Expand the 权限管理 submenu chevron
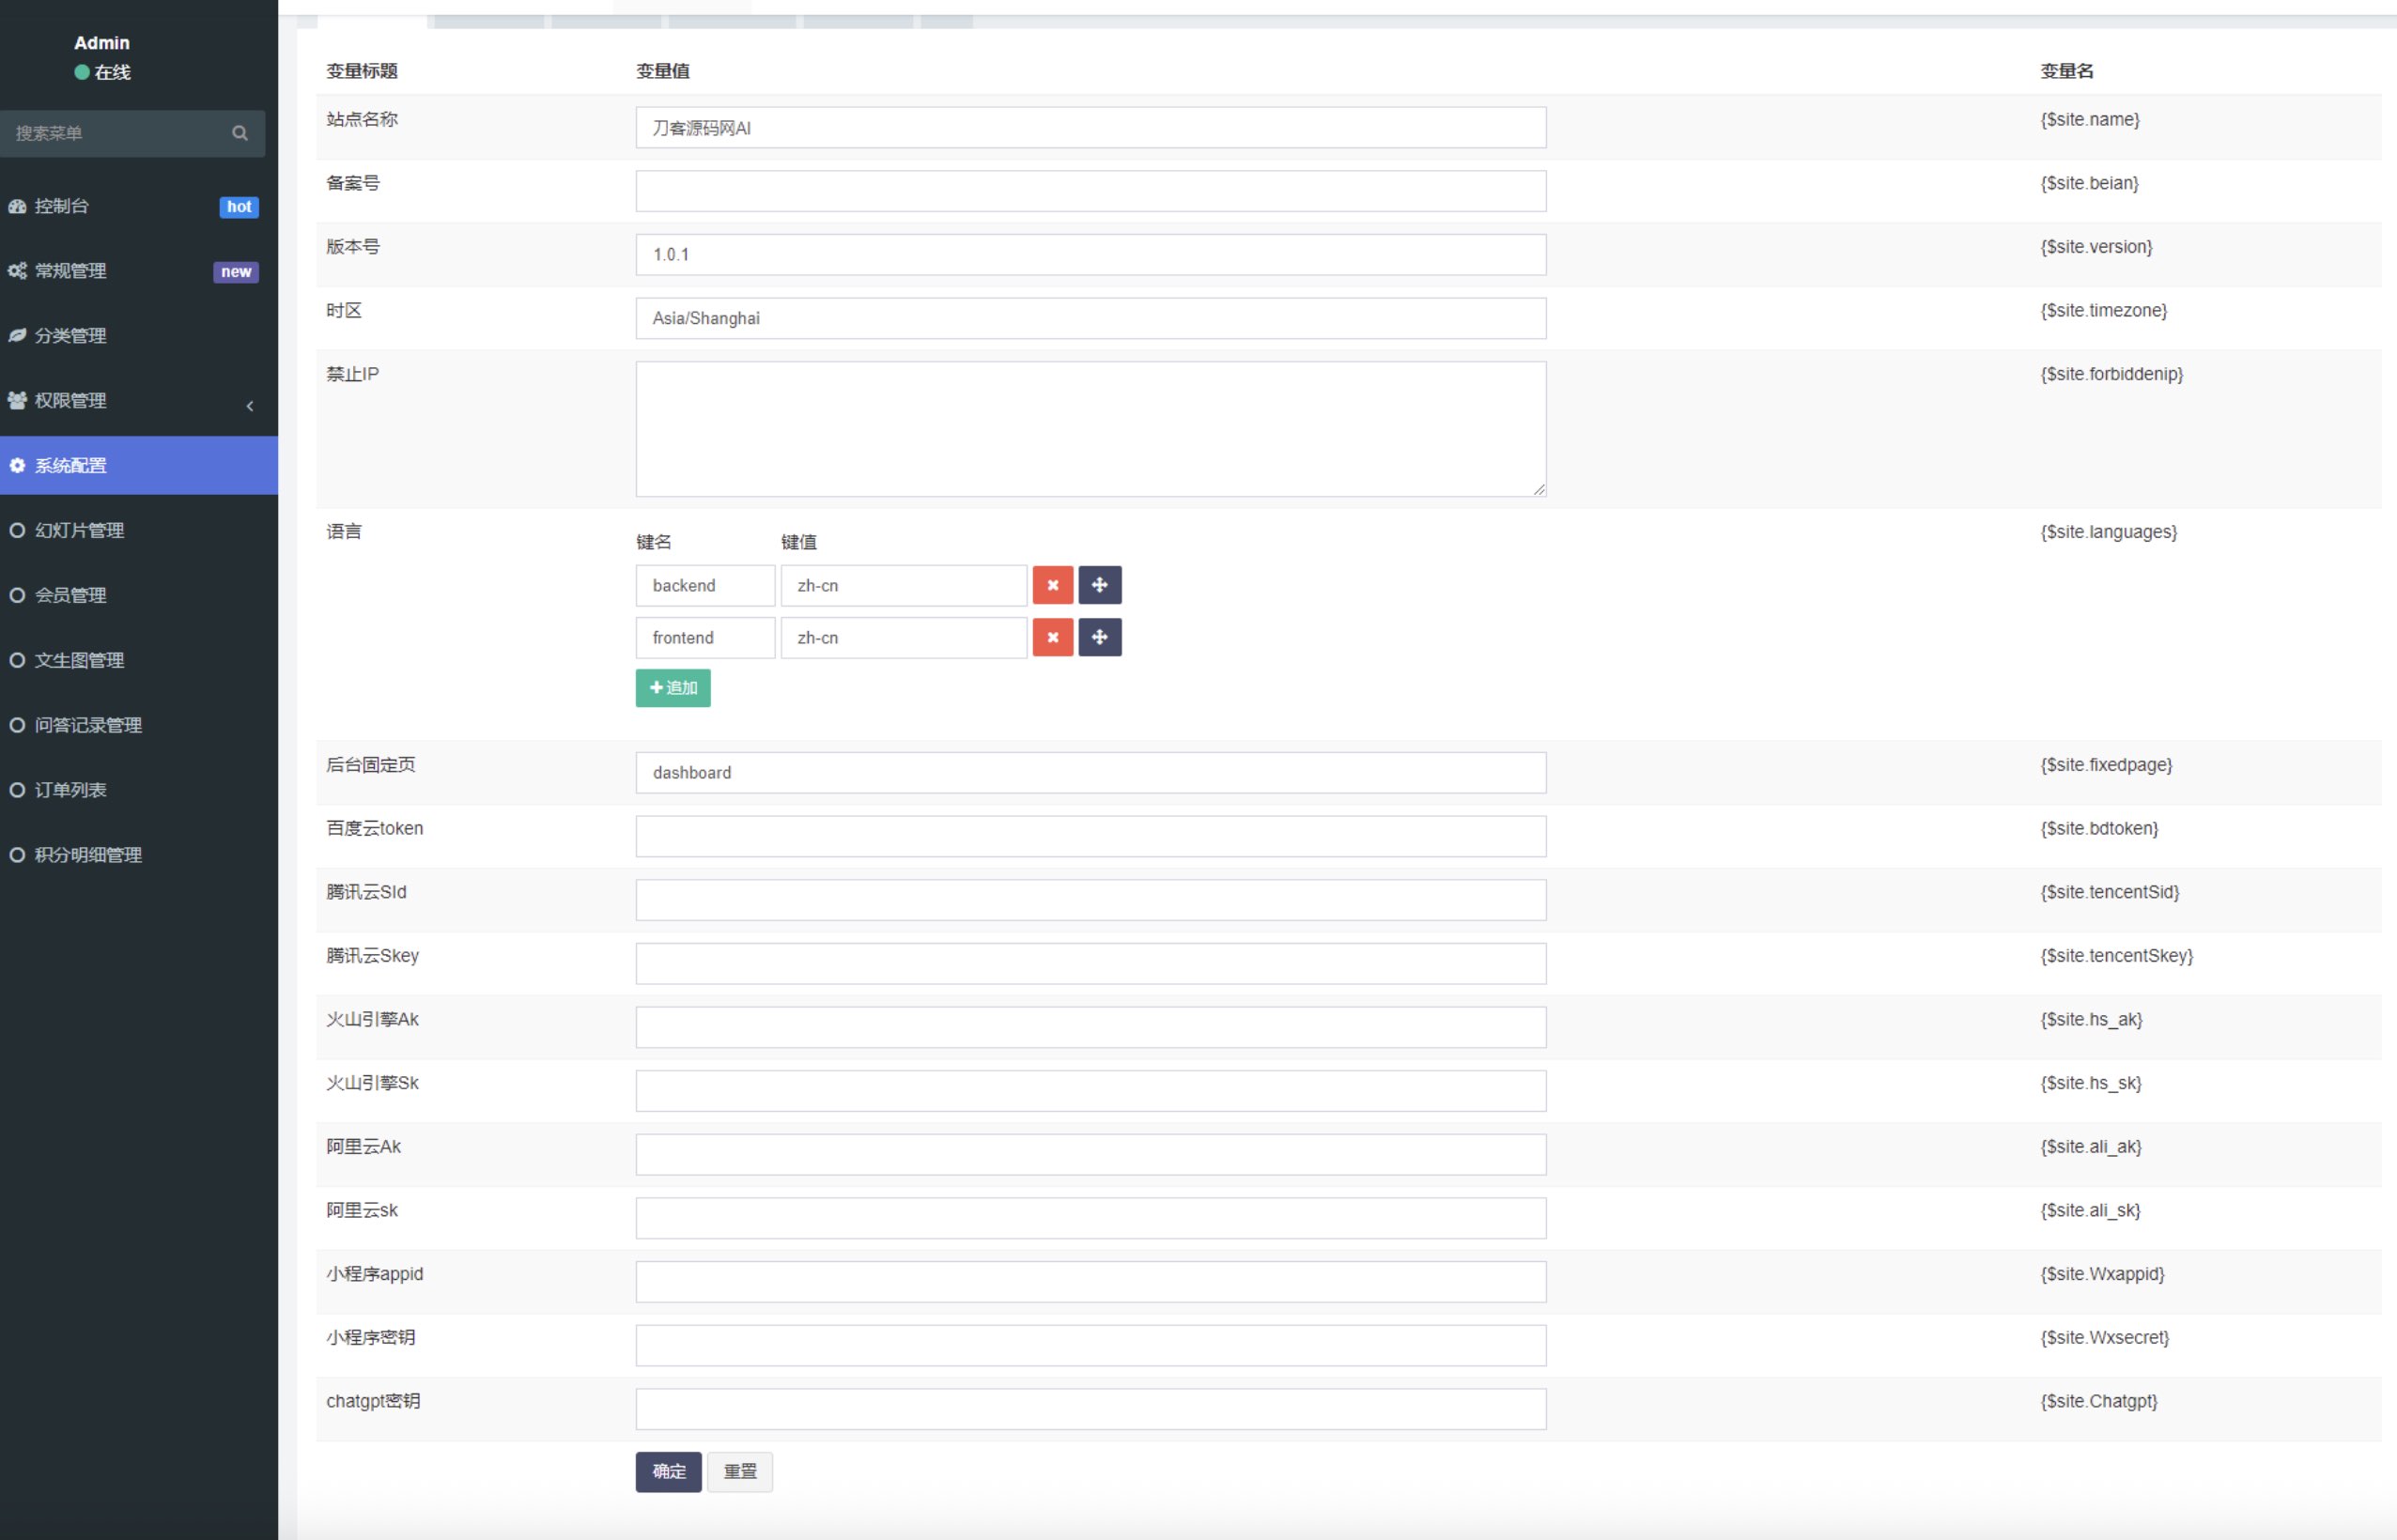Viewport: 2397px width, 1540px height. [x=249, y=405]
